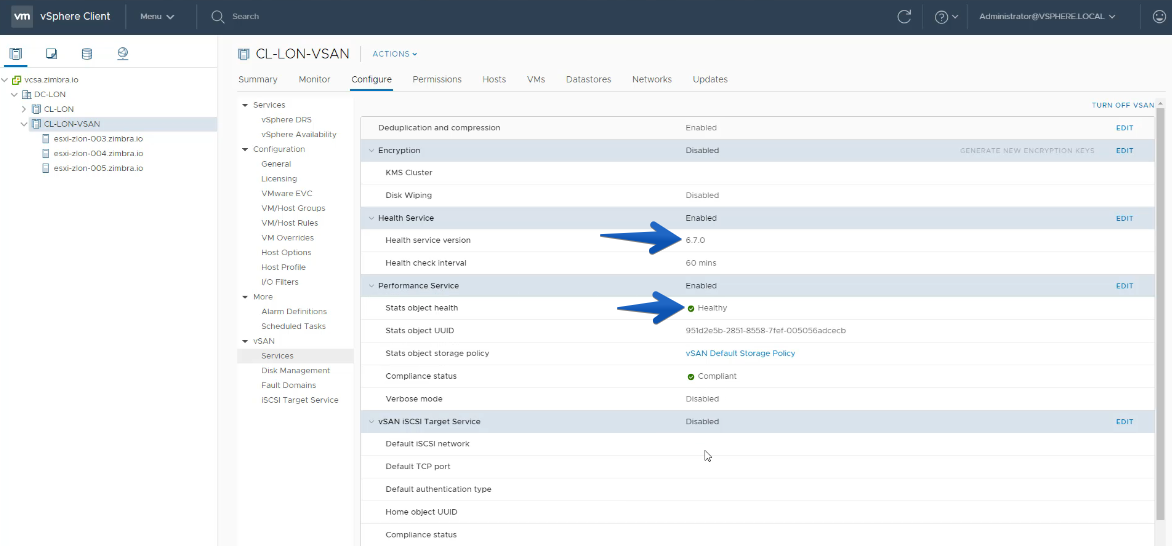The width and height of the screenshot is (1172, 546).
Task: Click the refresh icon in top bar
Action: [x=904, y=16]
